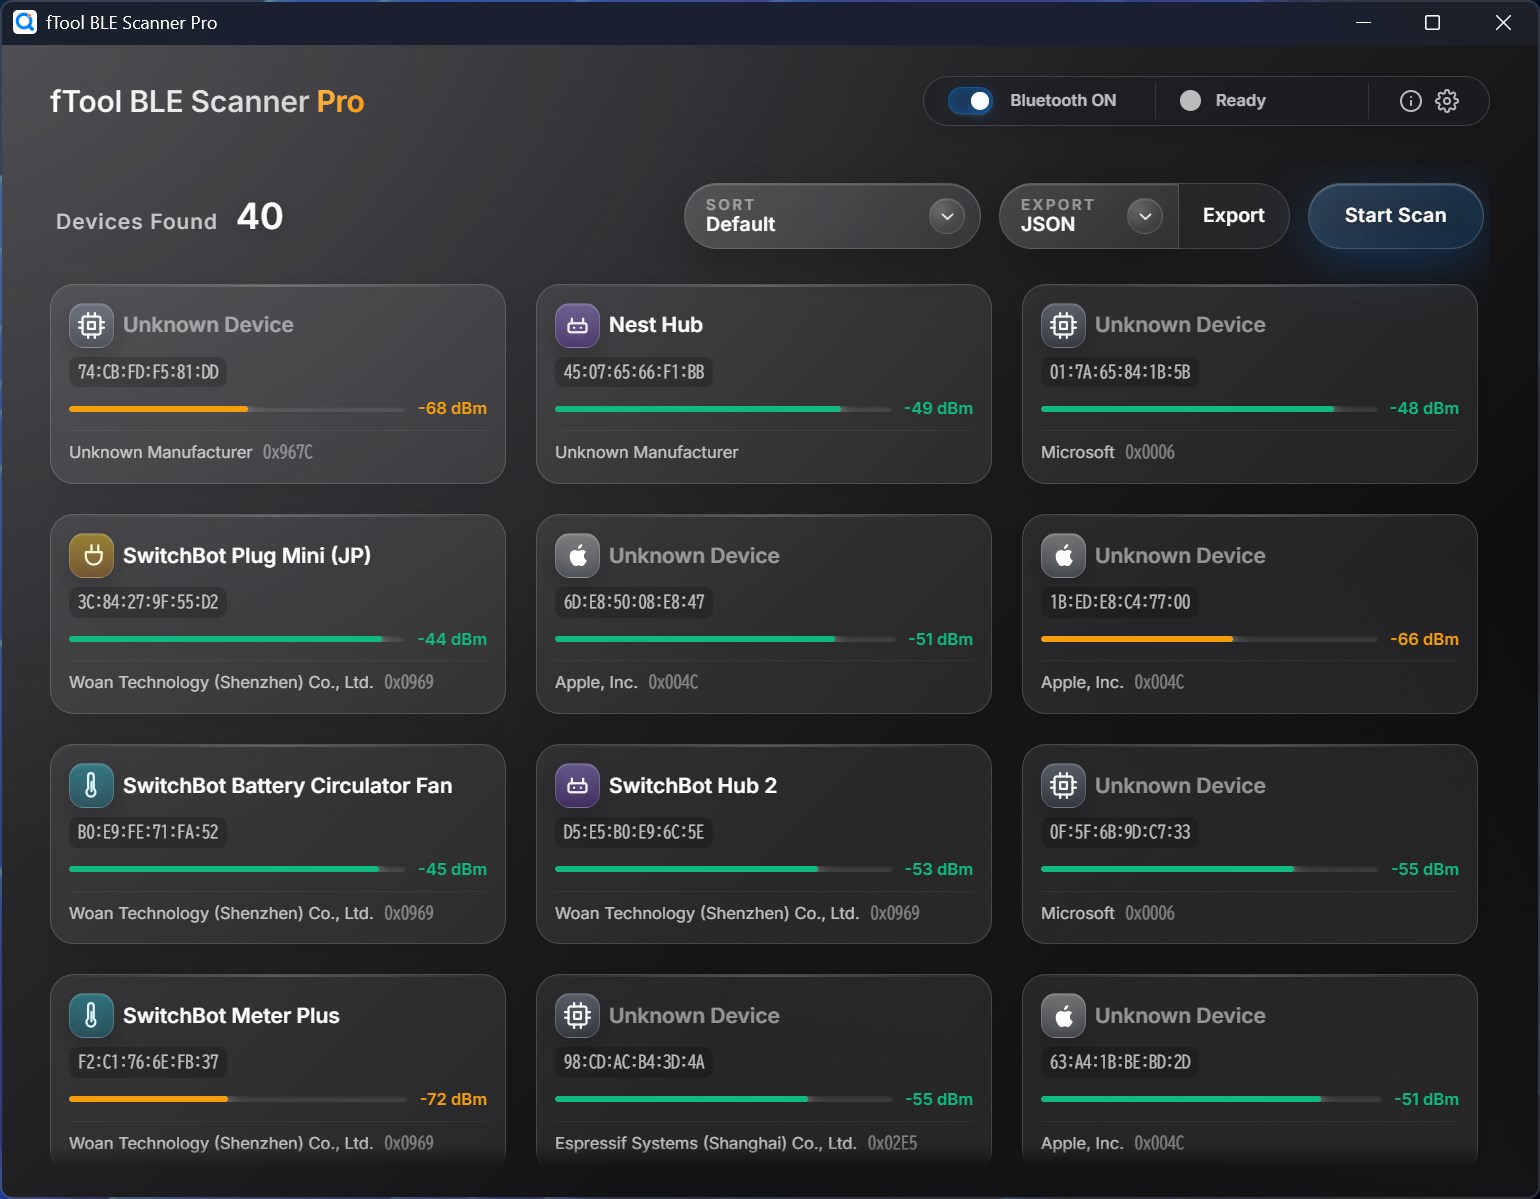Click SwitchBot Meter Plus thermometer icon
Viewport: 1540px width, 1199px height.
(x=91, y=1015)
